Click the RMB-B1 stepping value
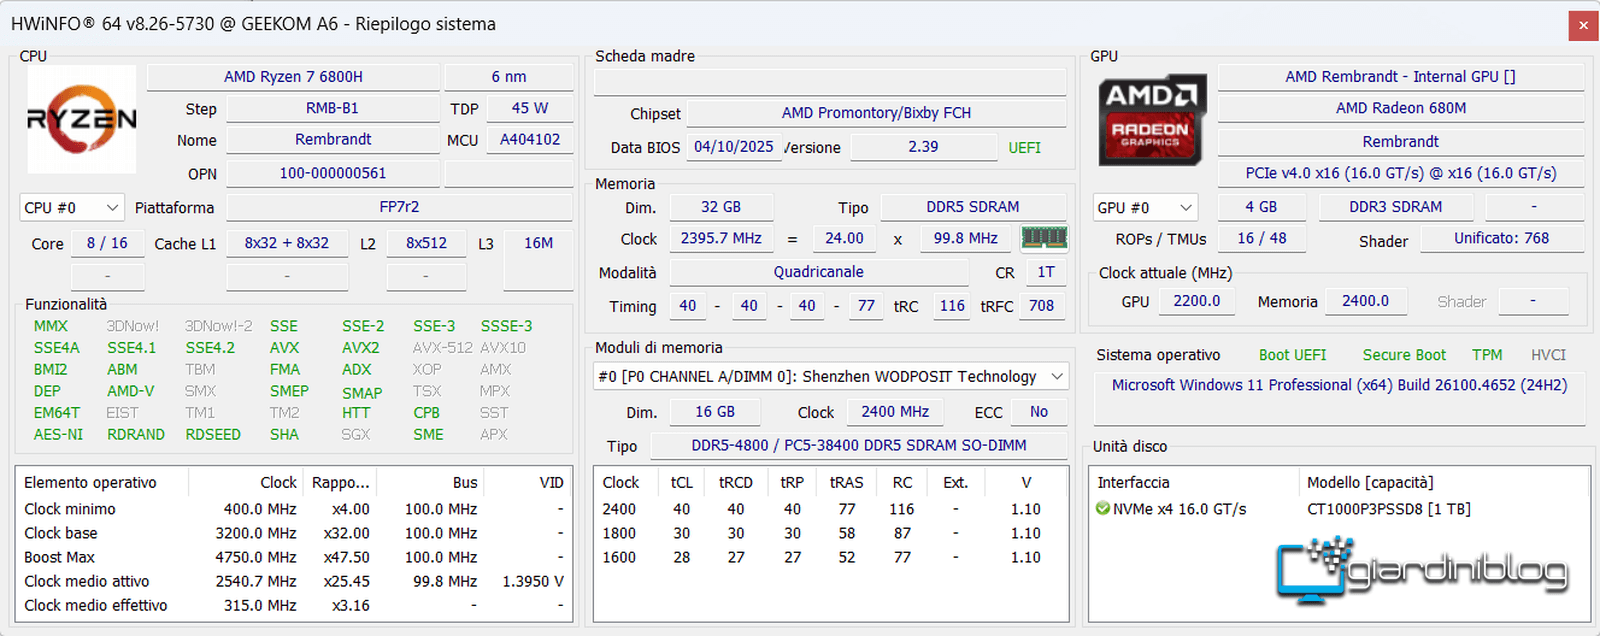 333,108
